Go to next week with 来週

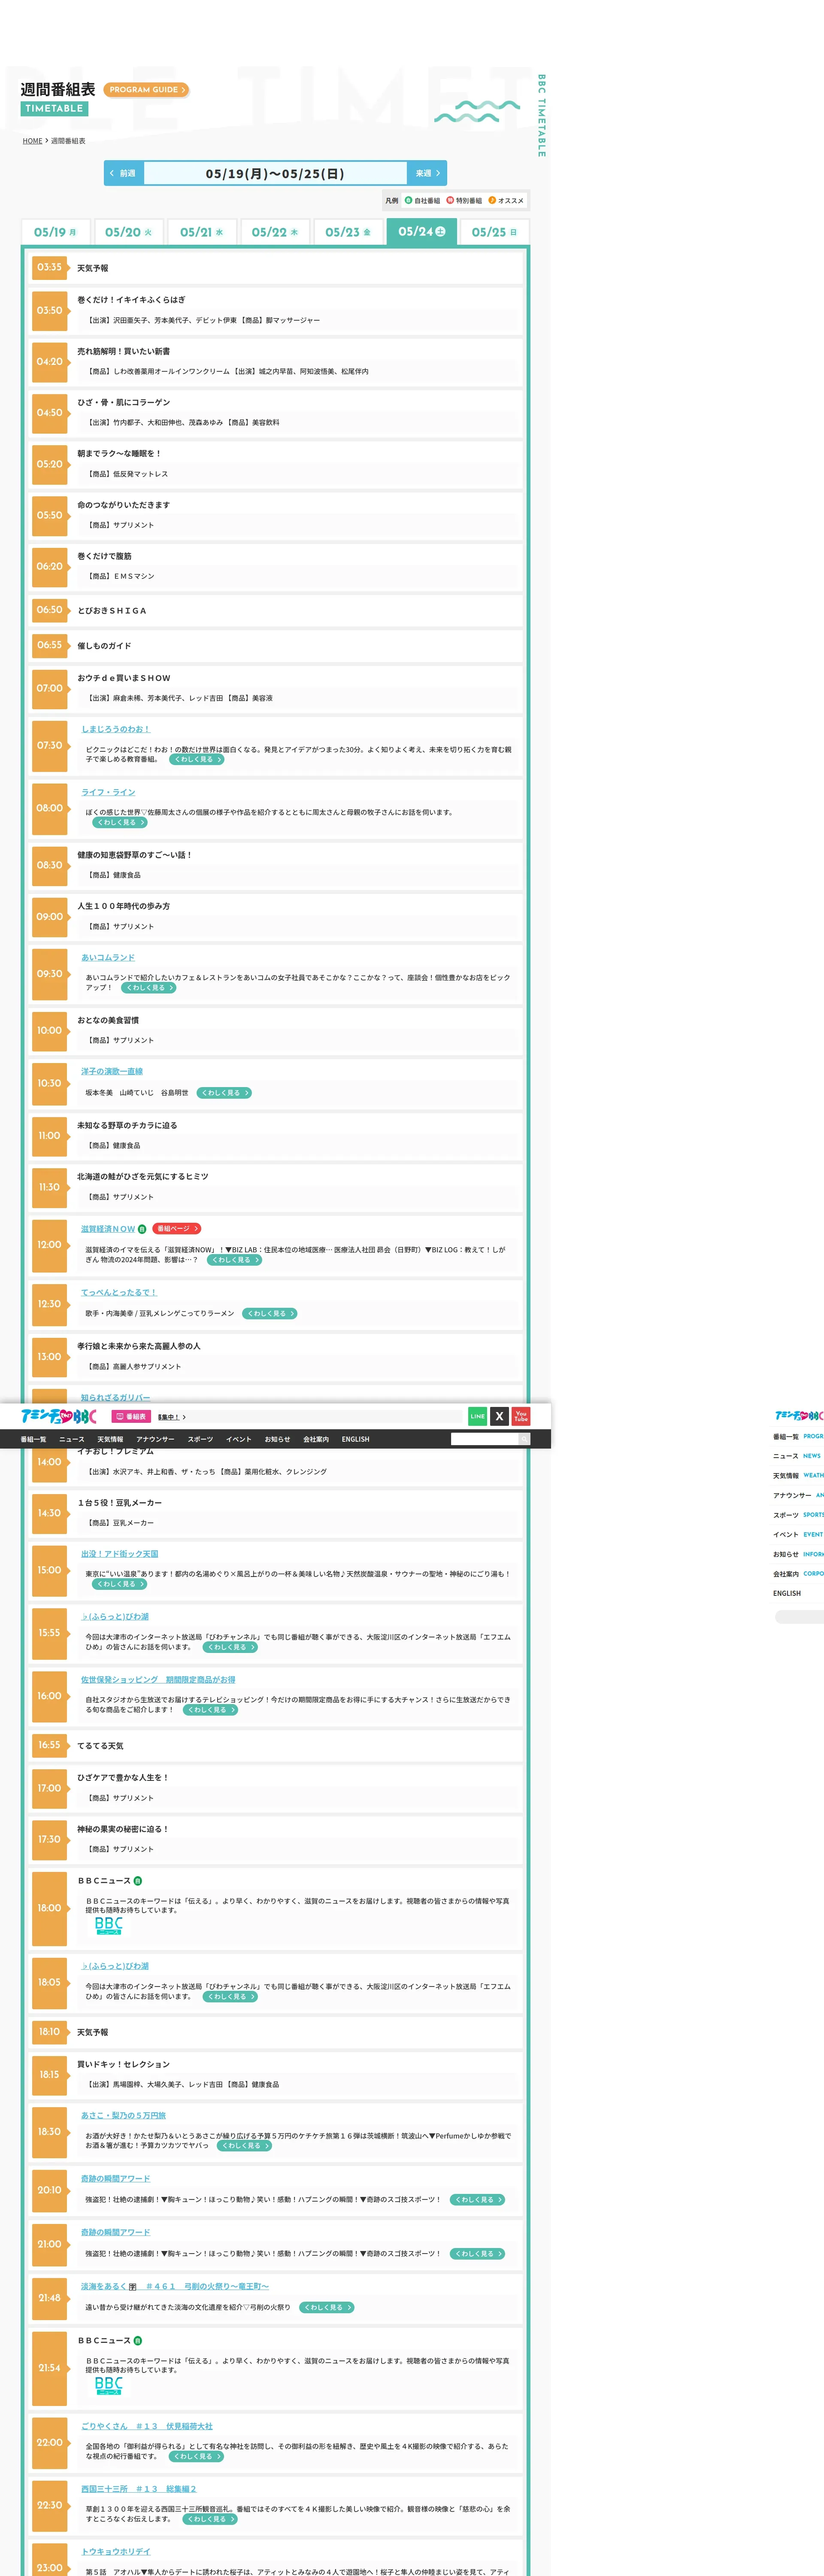427,173
